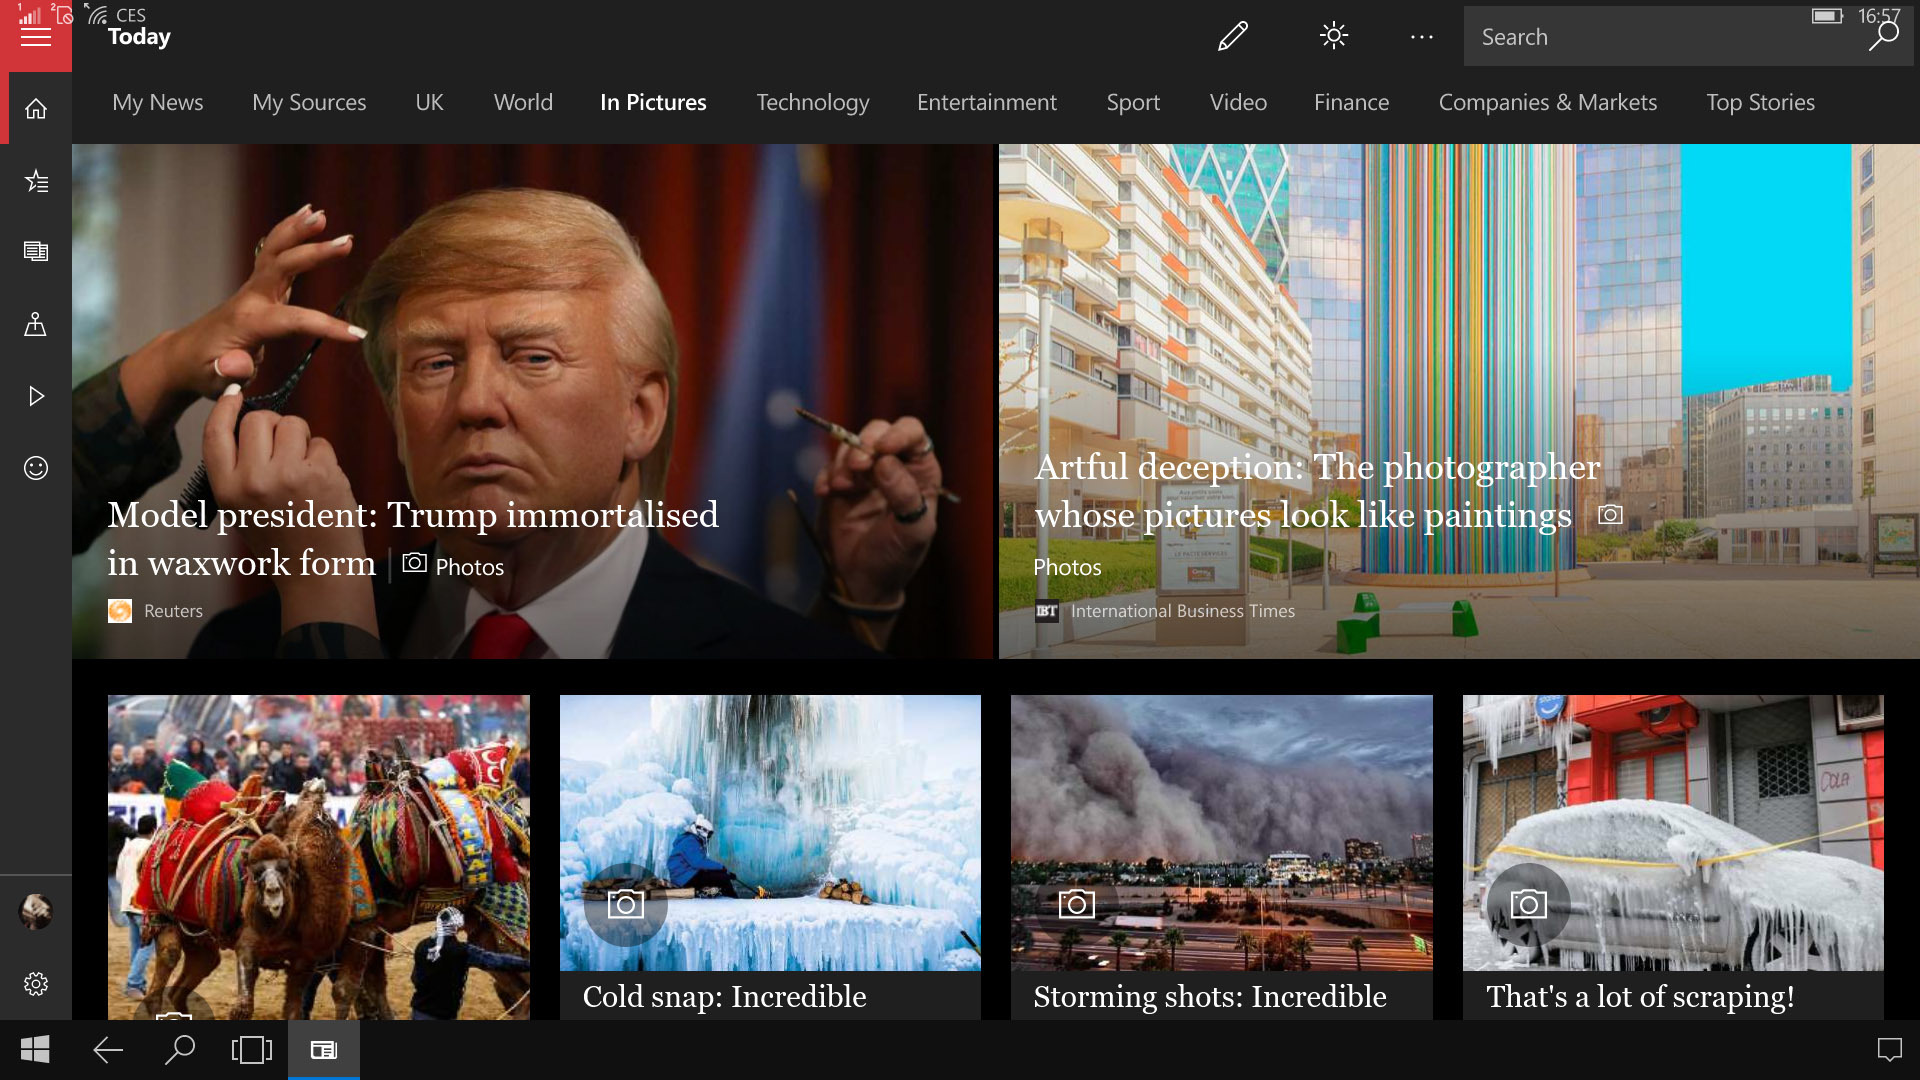Viewport: 1920px width, 1080px height.
Task: Click the Home icon in sidebar
Action: (x=36, y=109)
